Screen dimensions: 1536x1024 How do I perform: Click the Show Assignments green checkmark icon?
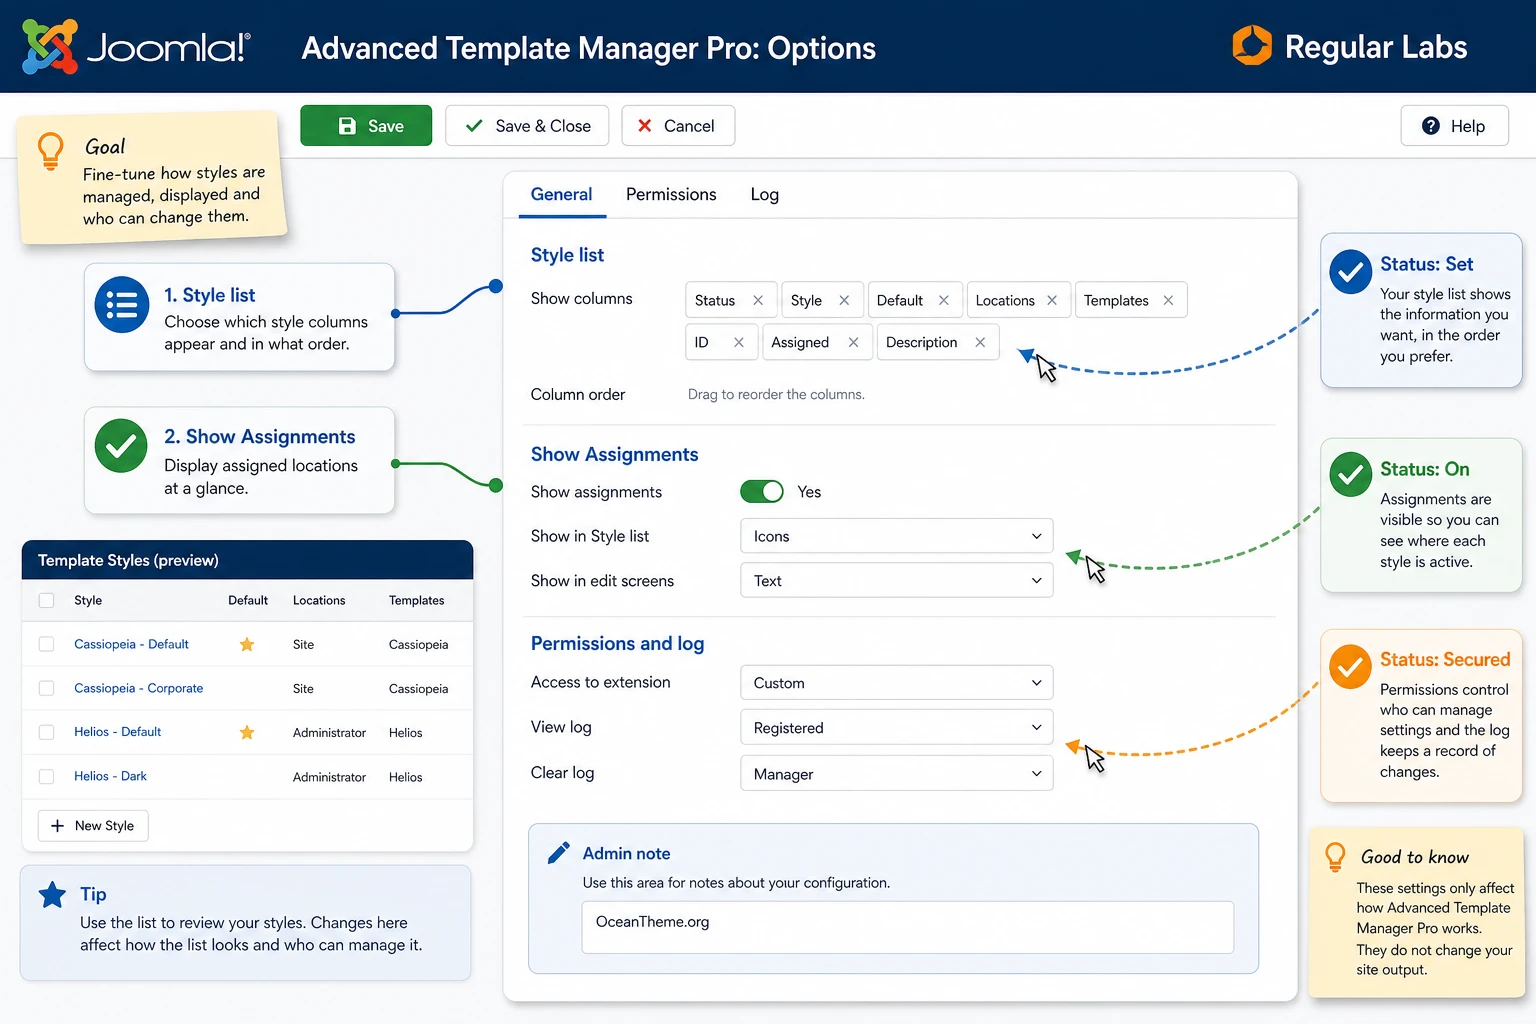click(121, 446)
